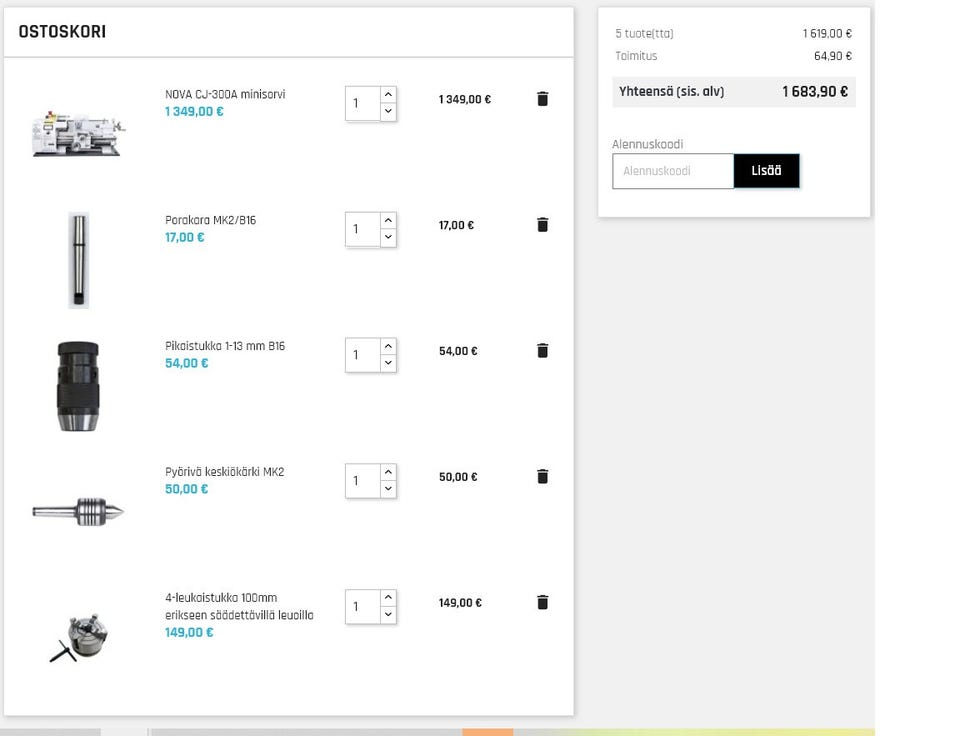The width and height of the screenshot is (960, 736).
Task: Click quantity field for Porakara MK2/B16
Action: [x=362, y=230]
